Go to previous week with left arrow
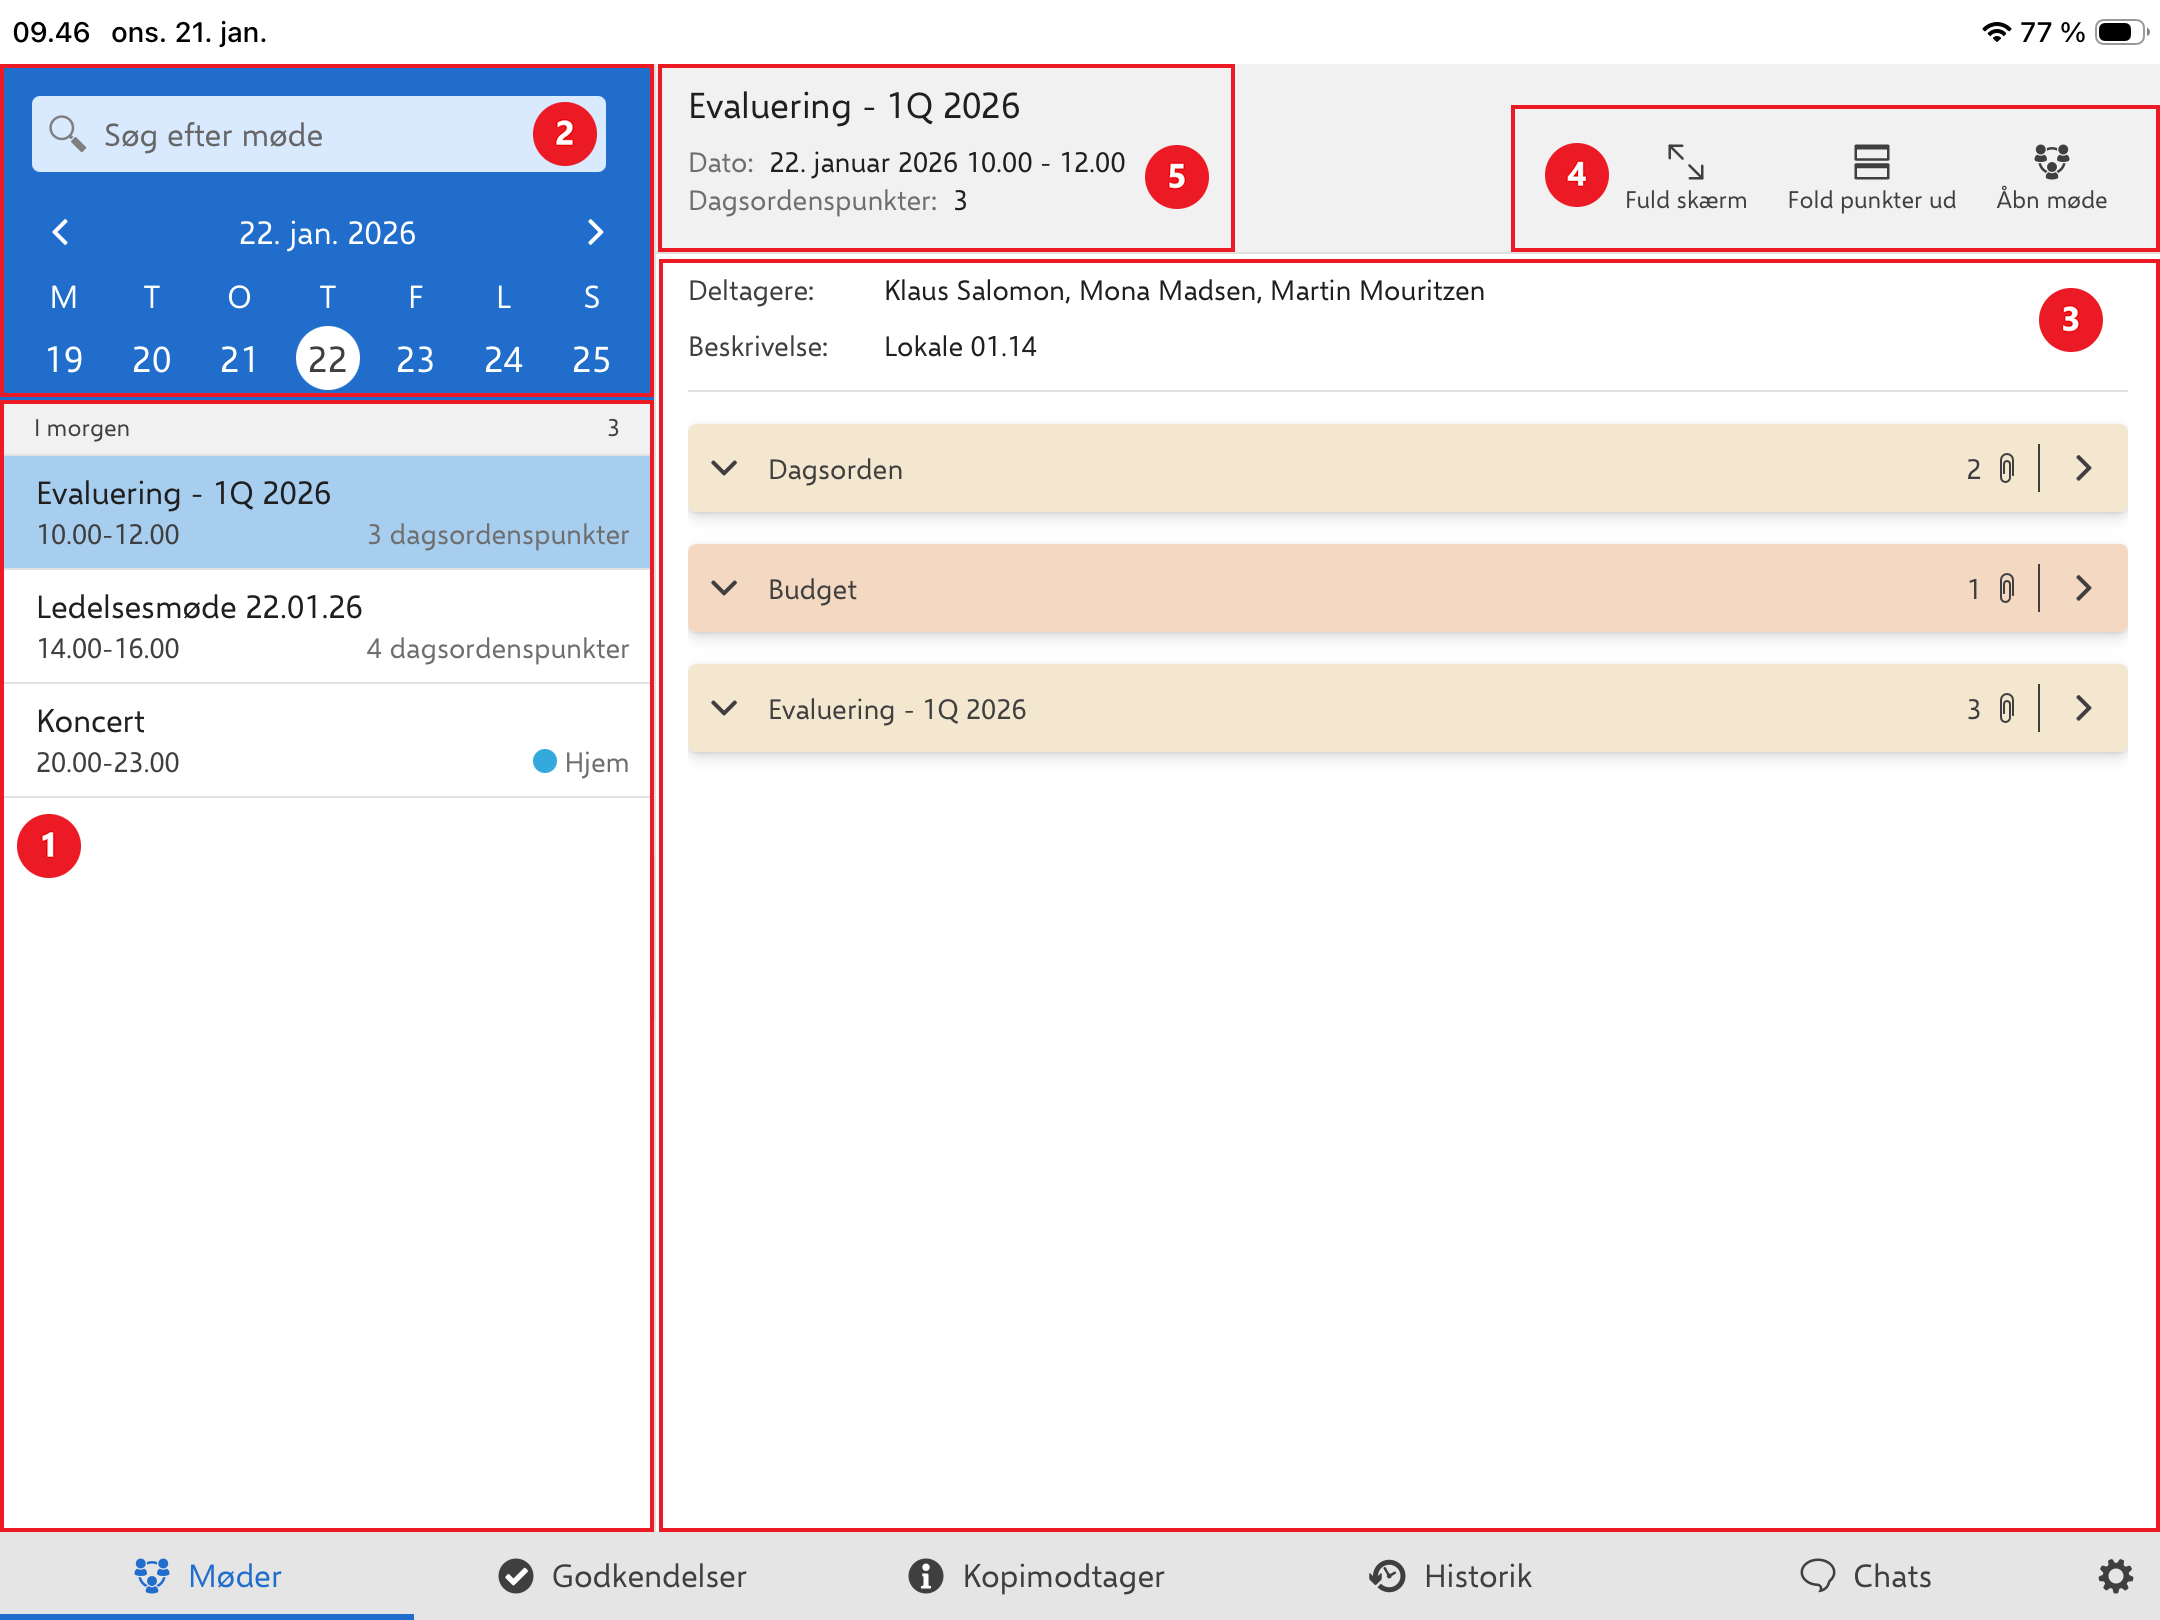The width and height of the screenshot is (2160, 1620). click(x=61, y=233)
